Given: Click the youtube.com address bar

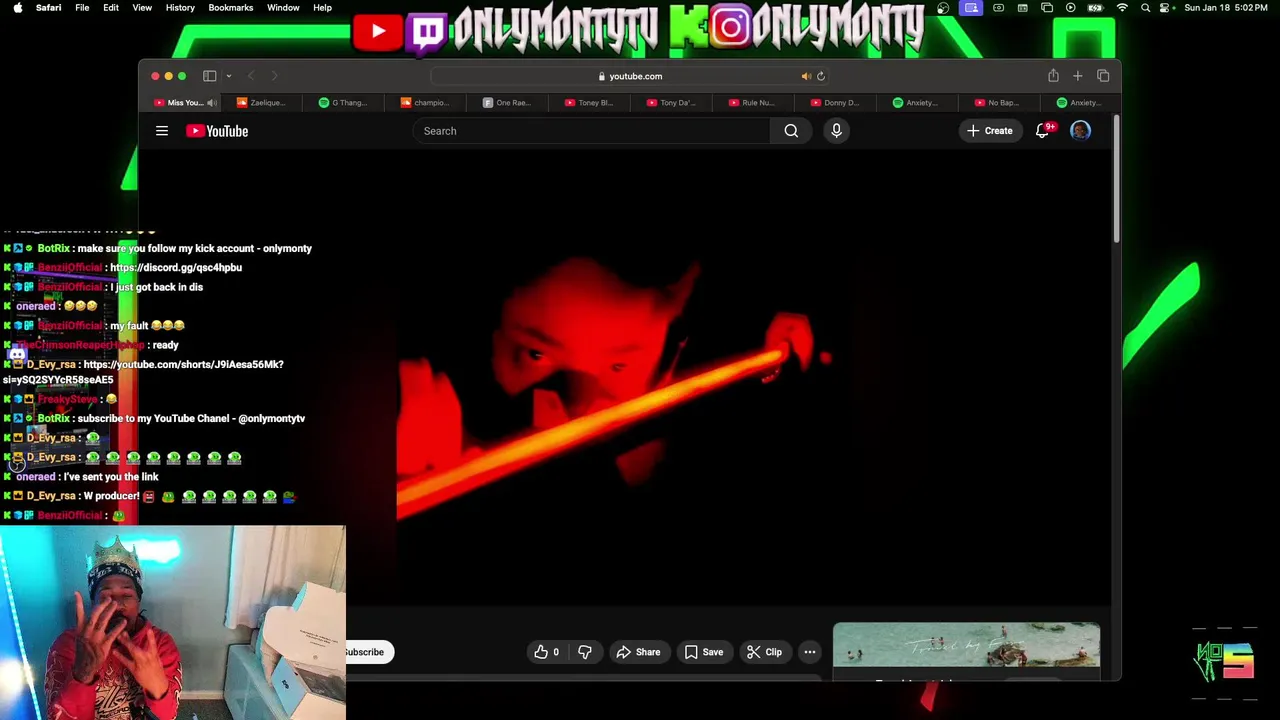Looking at the screenshot, I should pos(630,76).
